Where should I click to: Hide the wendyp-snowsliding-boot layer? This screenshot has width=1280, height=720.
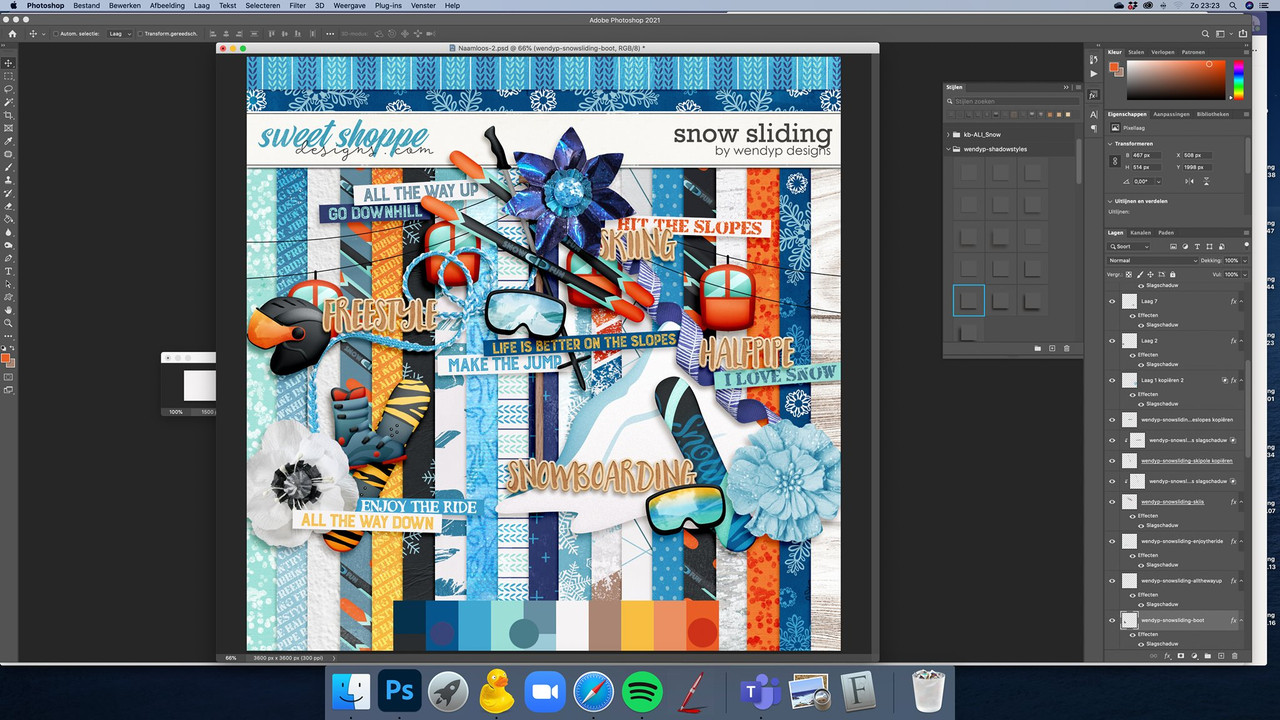coord(1112,620)
